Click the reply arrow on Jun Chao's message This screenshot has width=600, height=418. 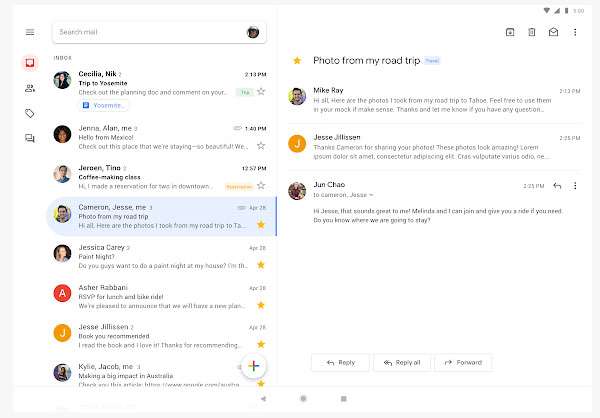(557, 186)
